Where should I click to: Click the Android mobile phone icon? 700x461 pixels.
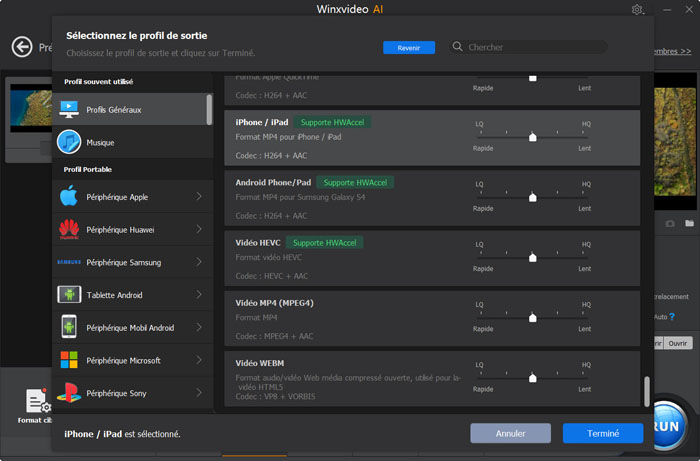[69, 327]
